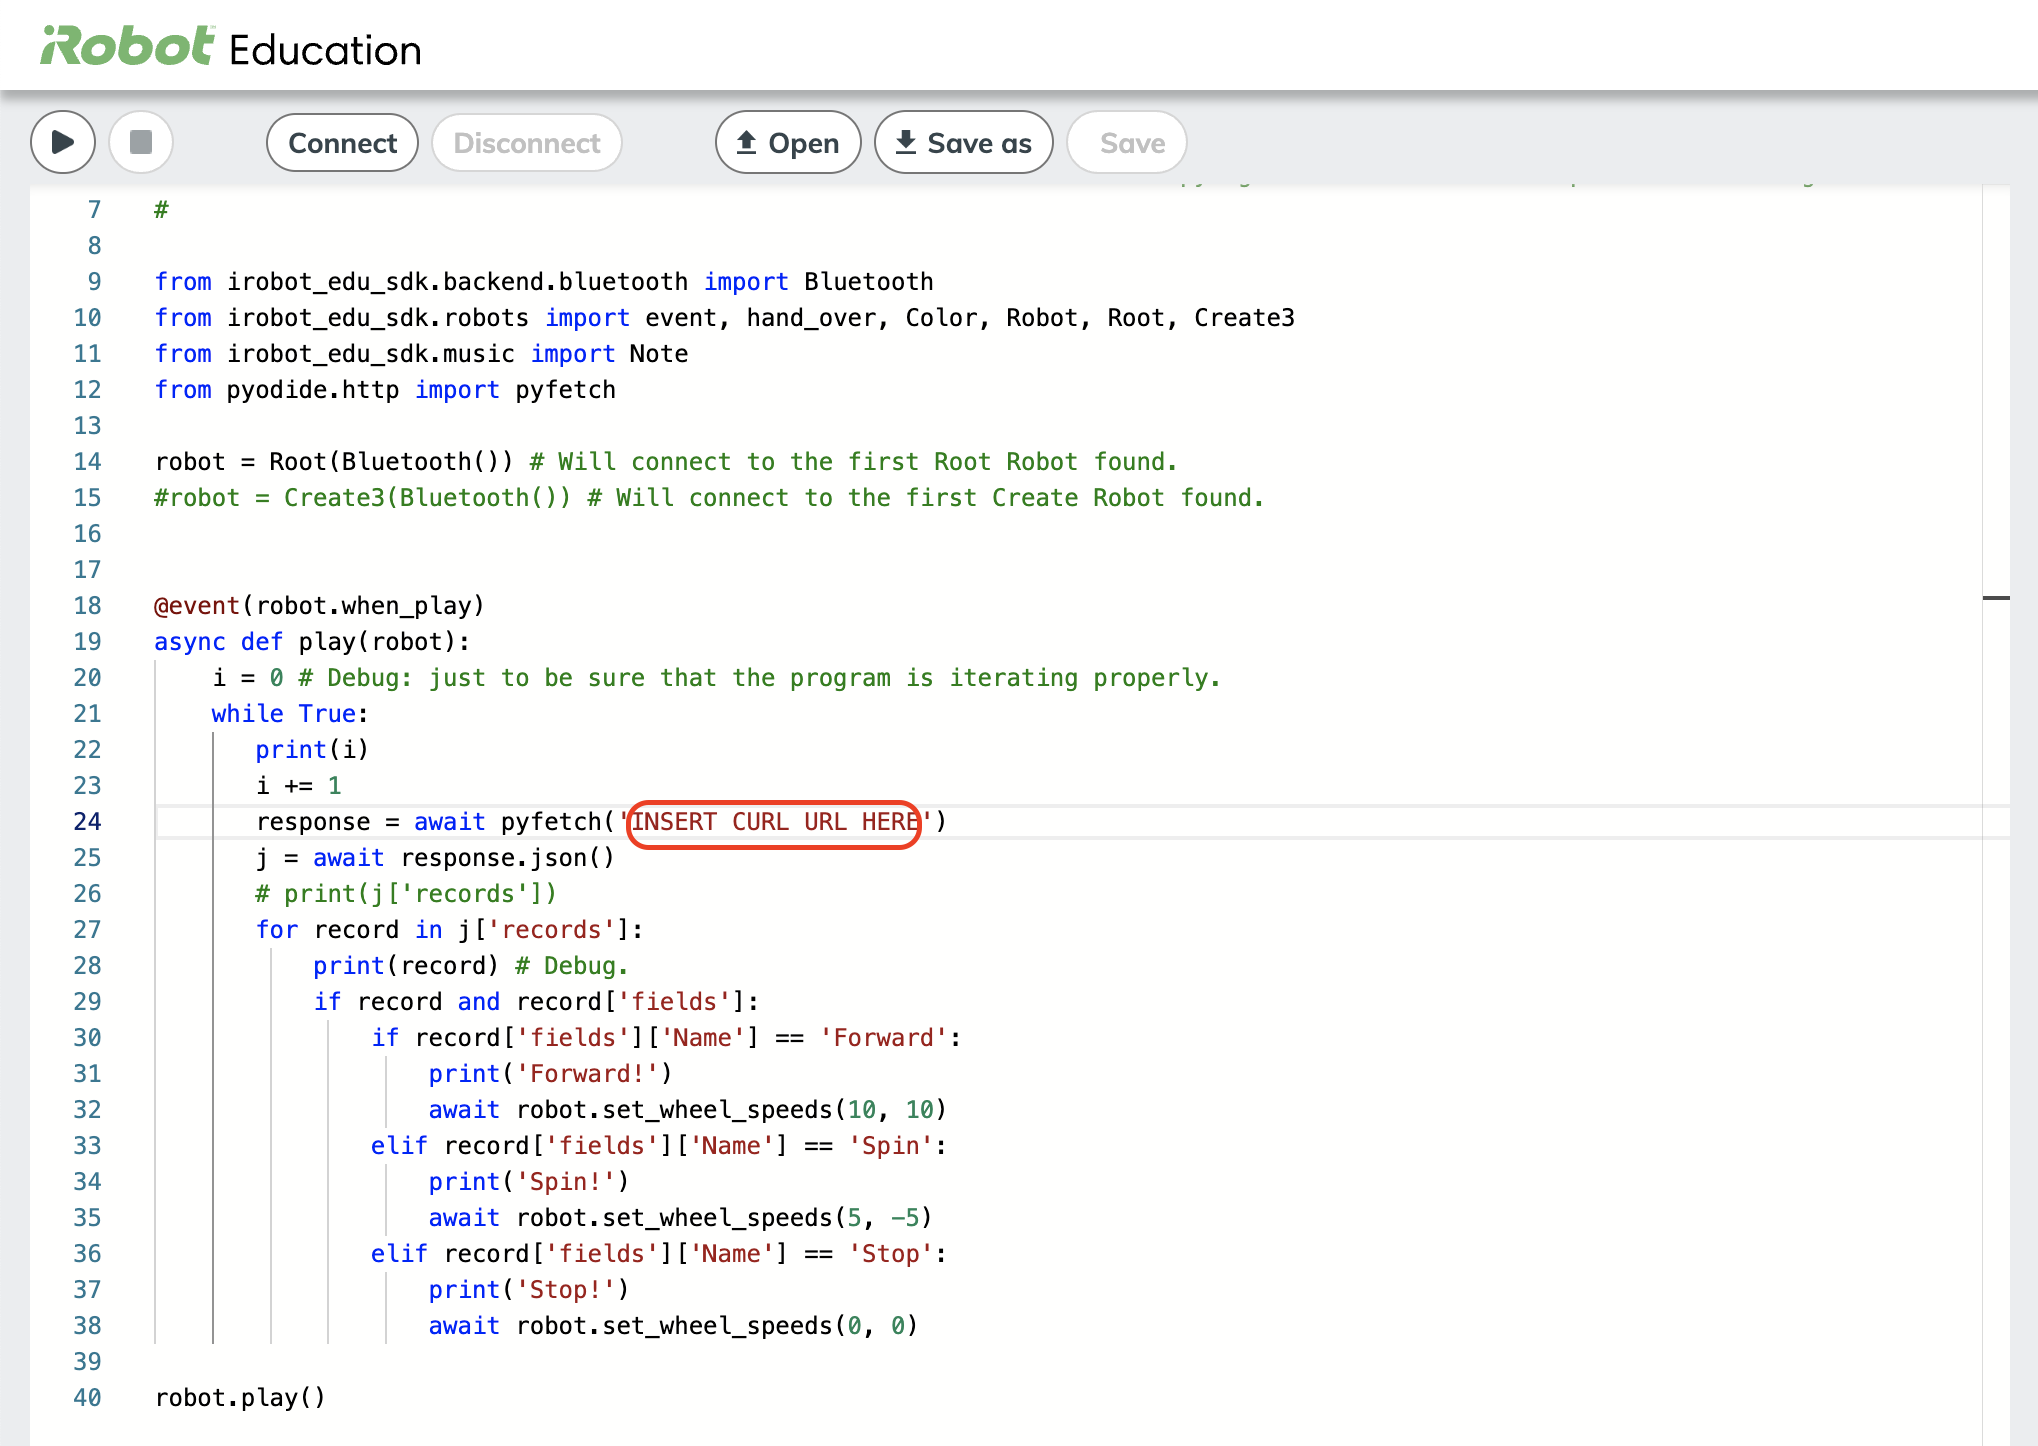Place cursor in 'INSERT CURL URL HERE' string
This screenshot has width=2038, height=1446.
pos(775,822)
